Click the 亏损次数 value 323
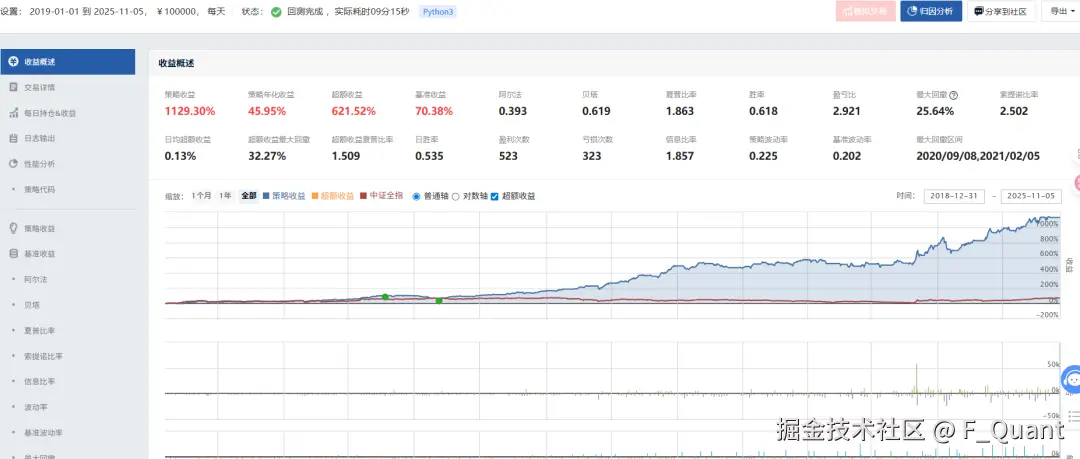This screenshot has height=459, width=1080. click(592, 156)
